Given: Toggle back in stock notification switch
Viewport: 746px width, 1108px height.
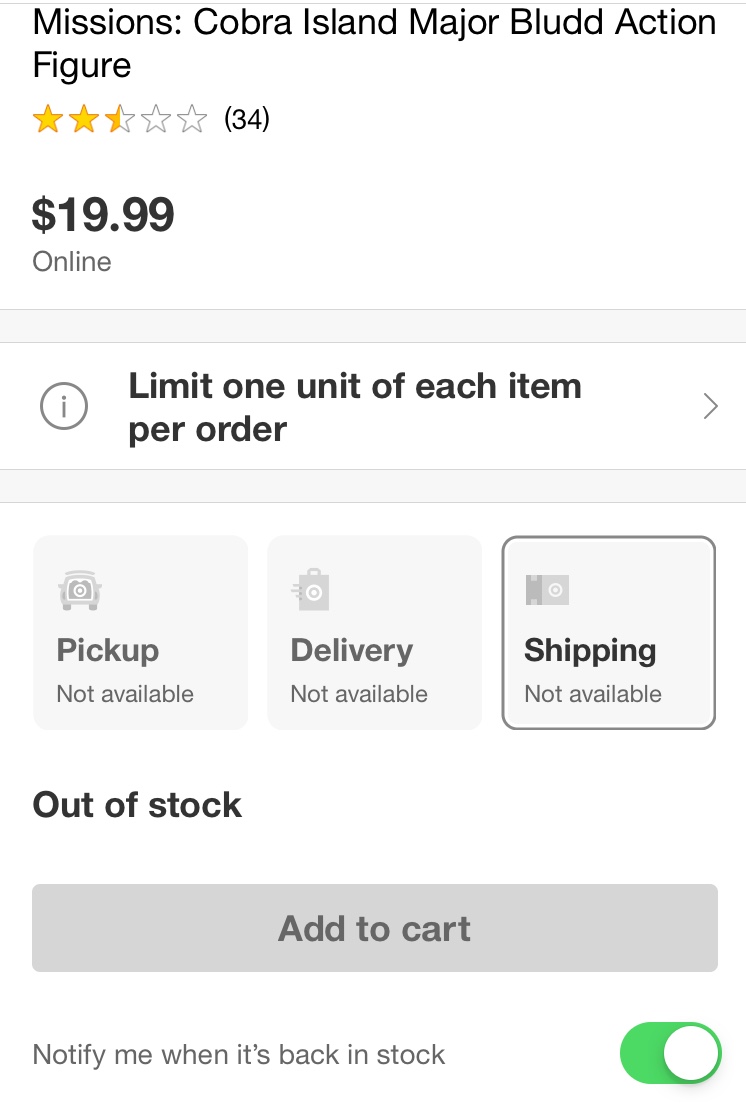Looking at the screenshot, I should (x=670, y=1053).
